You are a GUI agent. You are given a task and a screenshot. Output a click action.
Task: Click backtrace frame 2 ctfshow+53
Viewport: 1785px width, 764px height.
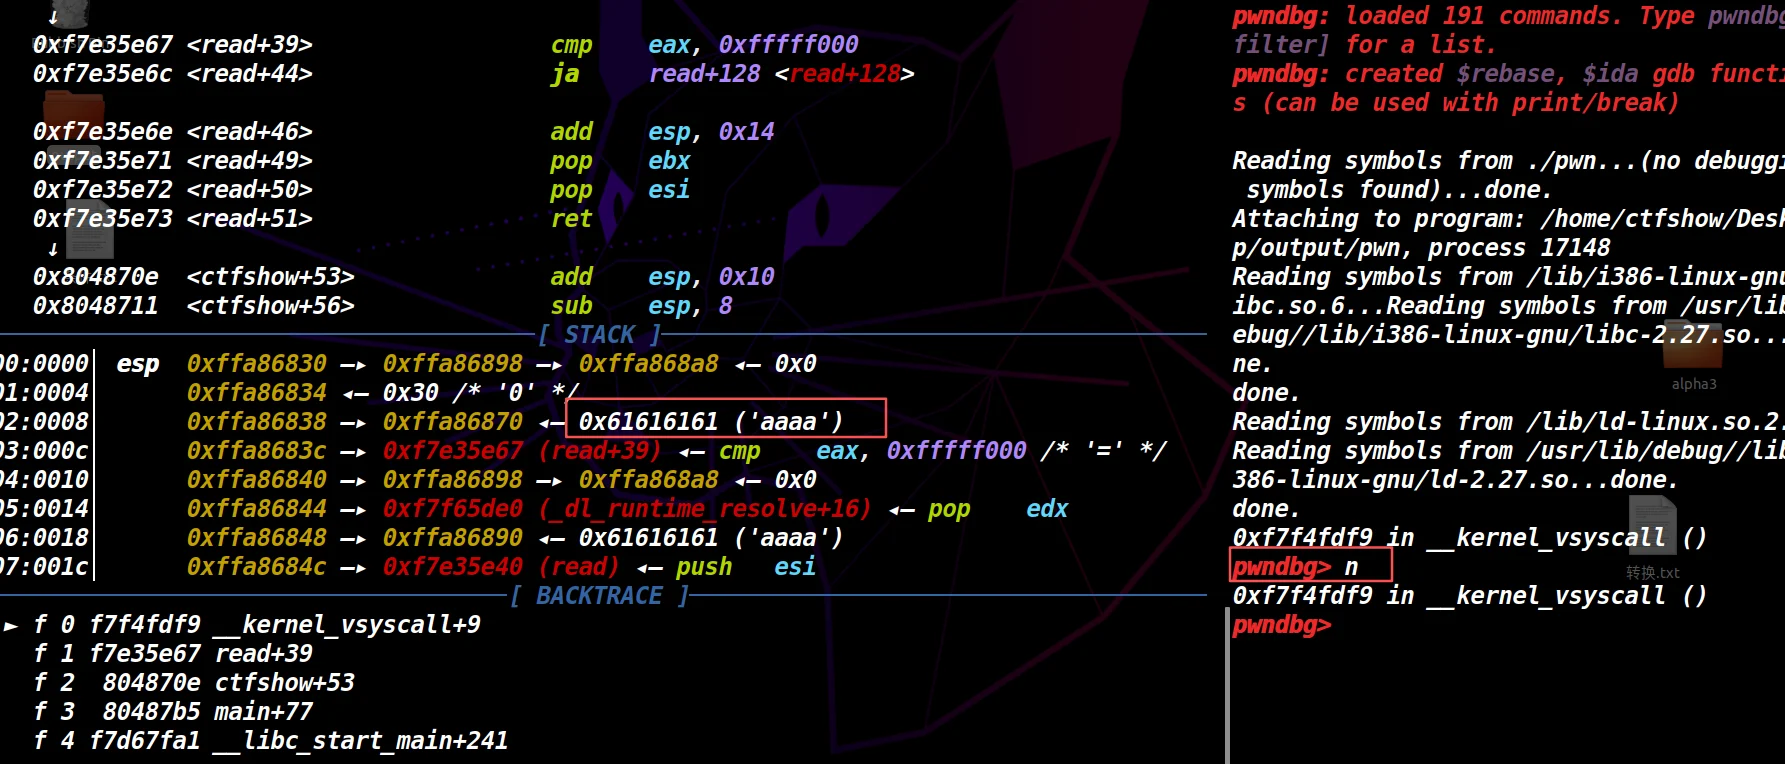pyautogui.click(x=228, y=683)
